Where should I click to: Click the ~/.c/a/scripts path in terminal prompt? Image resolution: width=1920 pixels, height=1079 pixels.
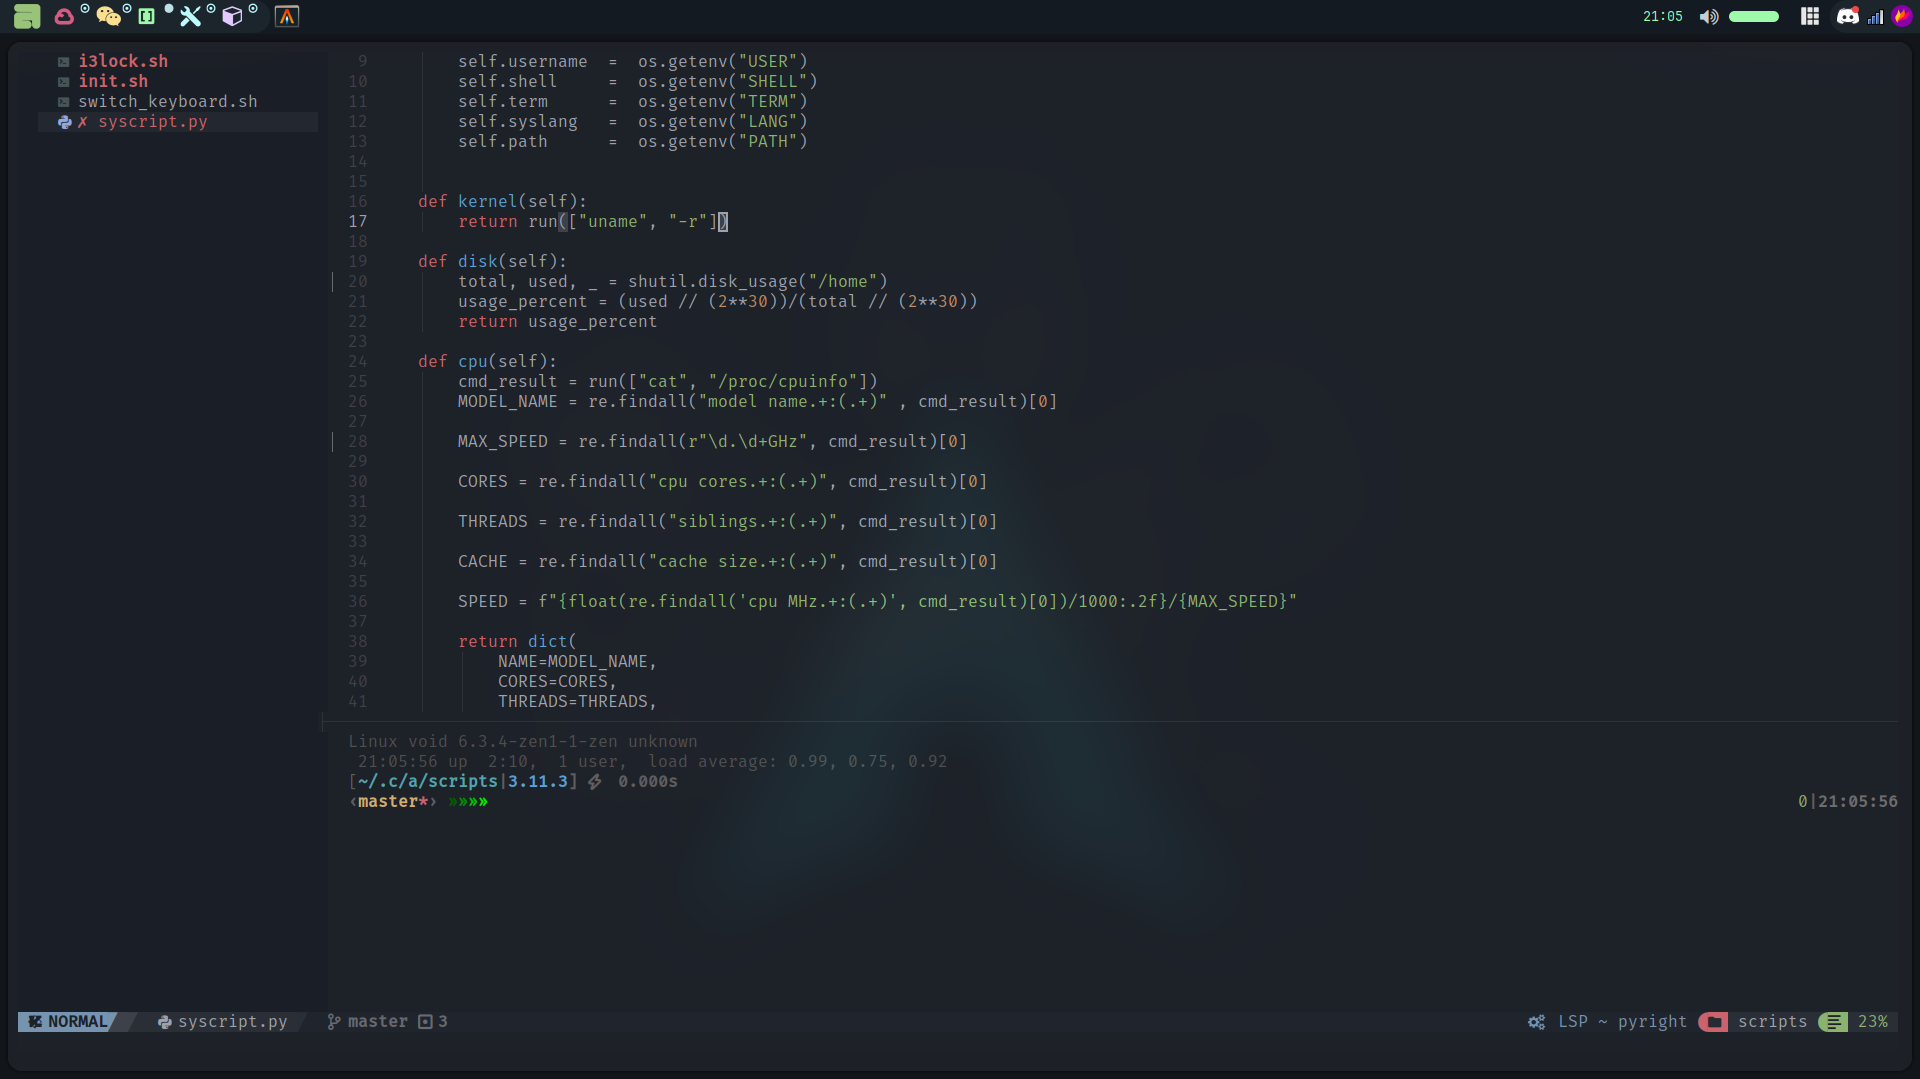(427, 781)
